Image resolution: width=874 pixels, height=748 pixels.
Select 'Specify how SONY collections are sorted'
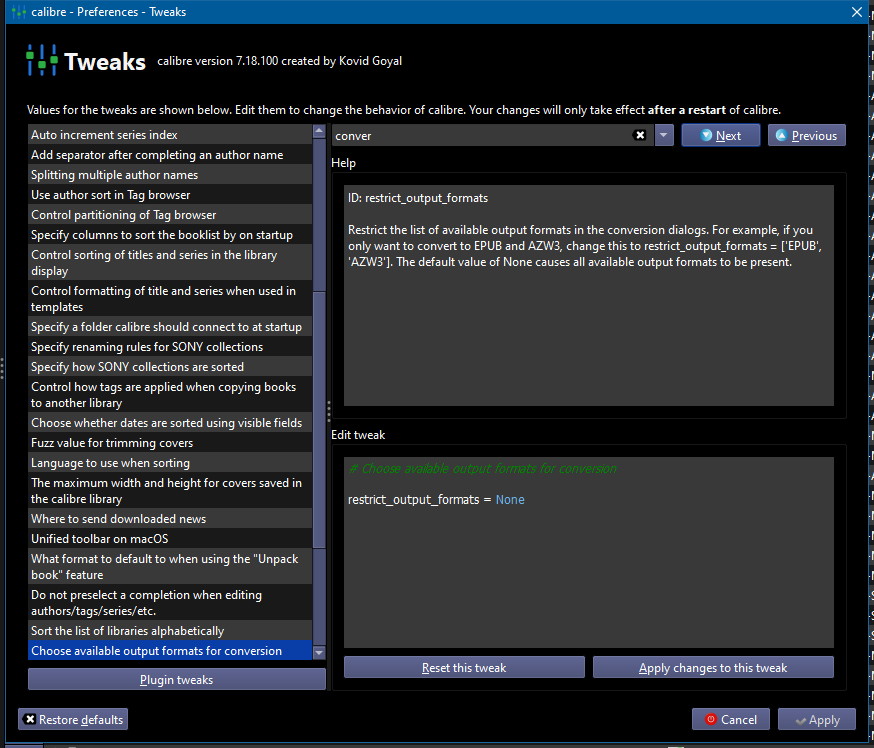(170, 367)
